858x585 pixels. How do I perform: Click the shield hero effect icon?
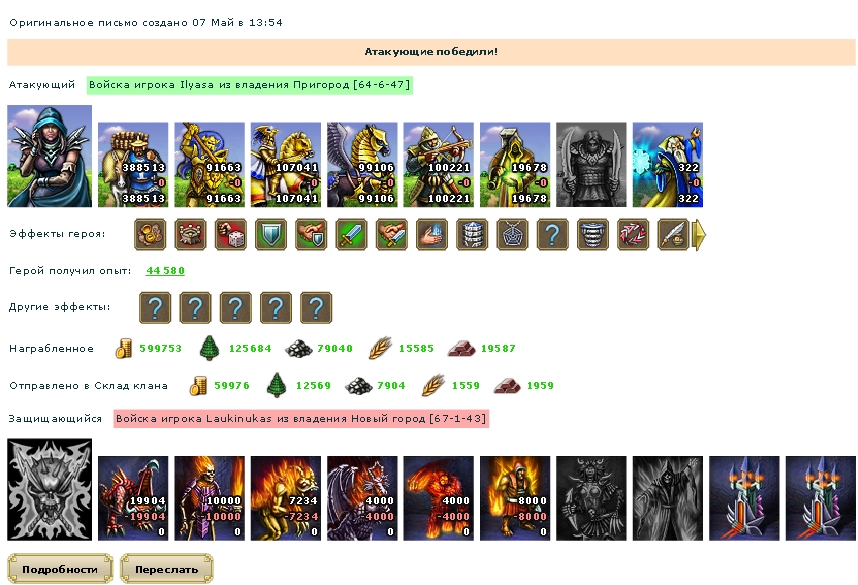271,235
